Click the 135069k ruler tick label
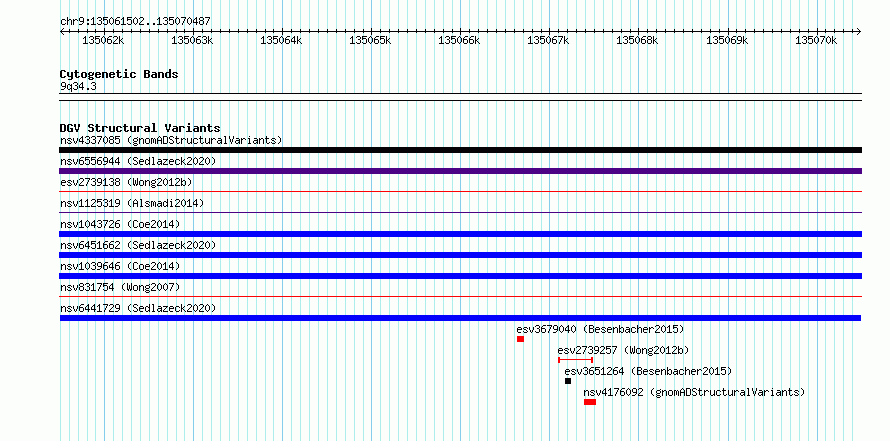The height and width of the screenshot is (441, 890). click(727, 40)
